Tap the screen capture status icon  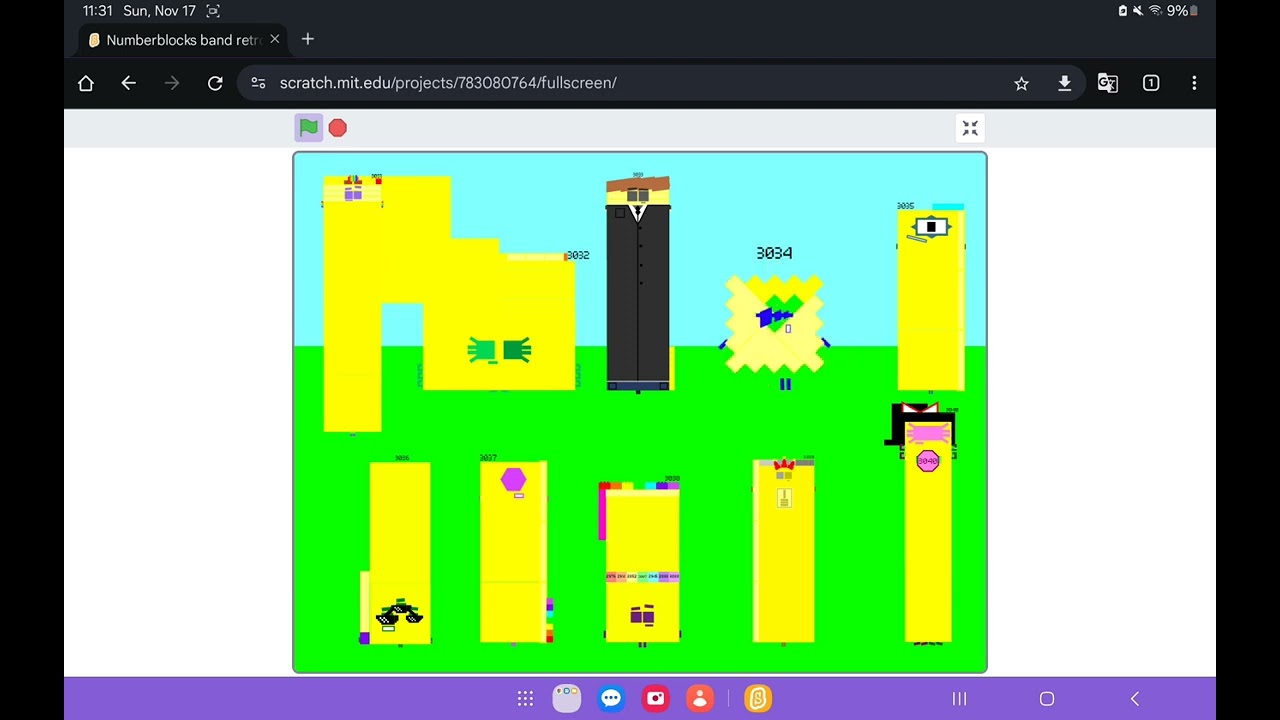coord(213,11)
